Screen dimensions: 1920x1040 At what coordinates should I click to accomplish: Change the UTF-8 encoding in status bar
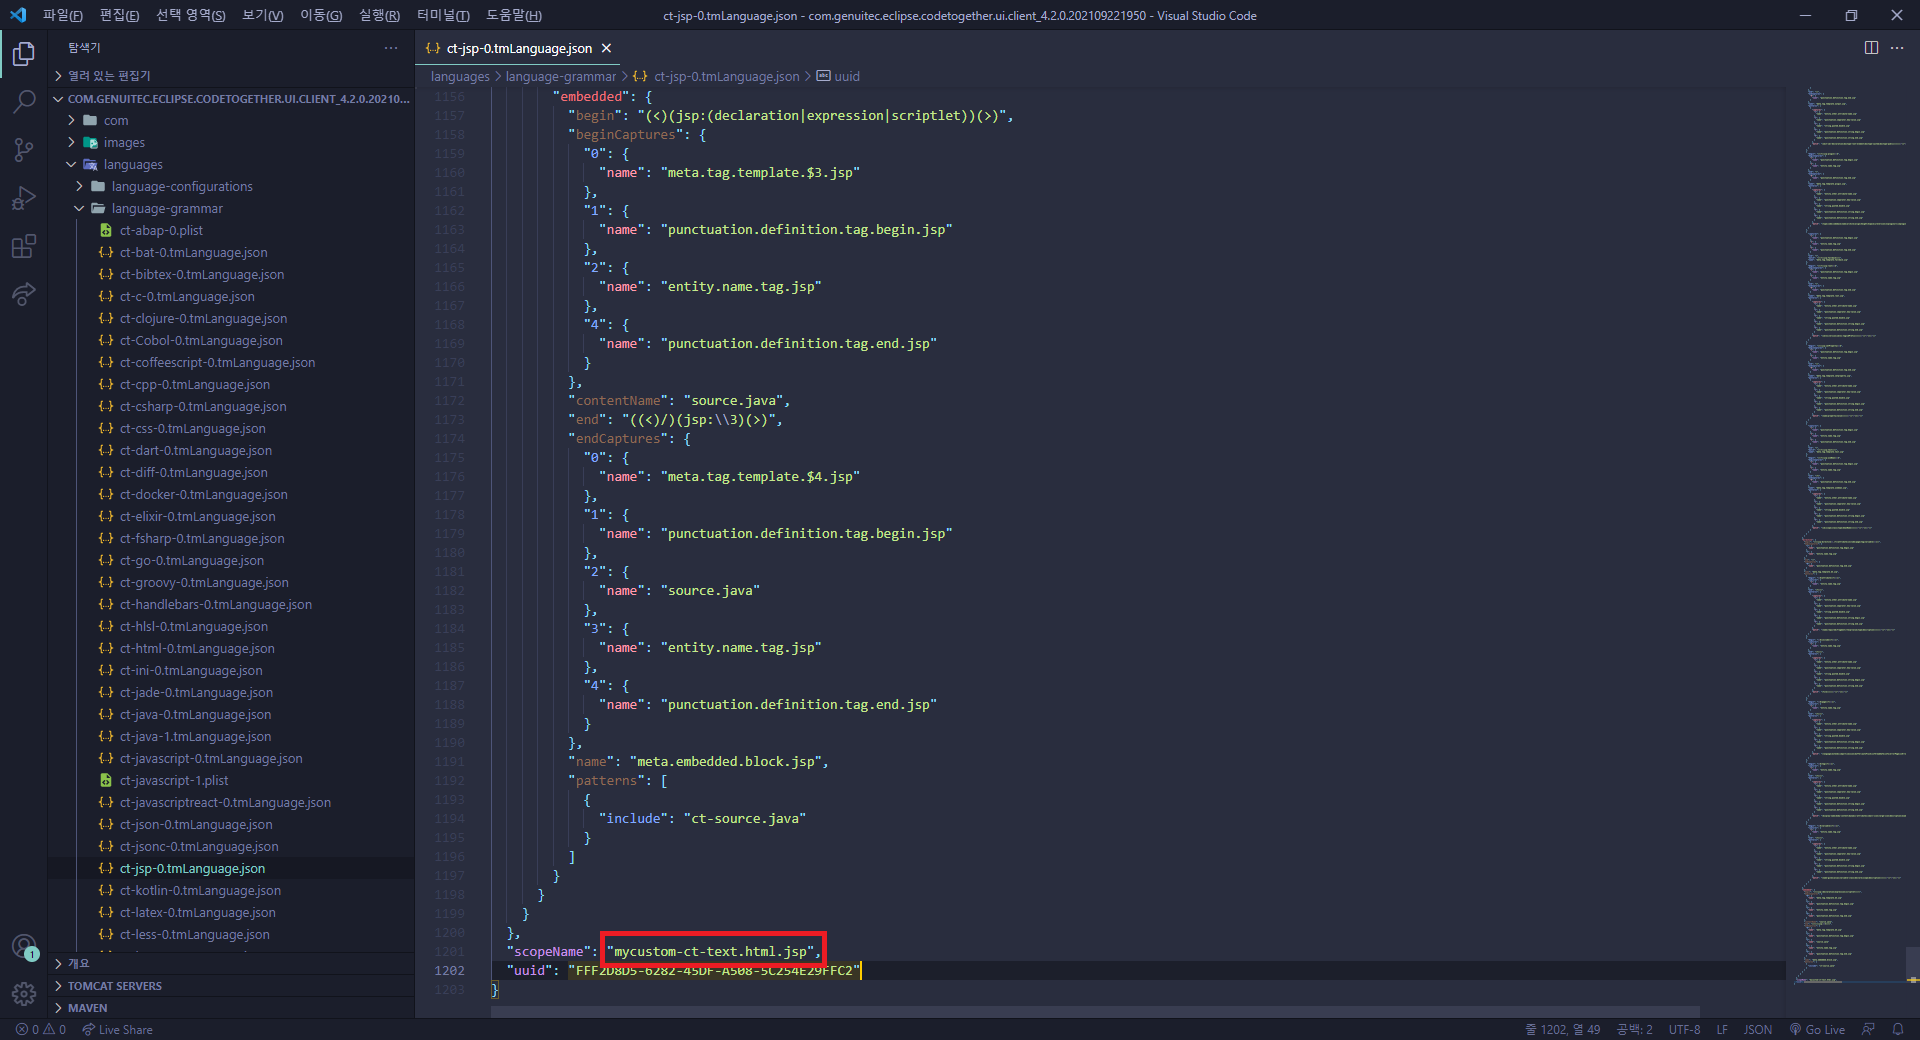1684,1029
